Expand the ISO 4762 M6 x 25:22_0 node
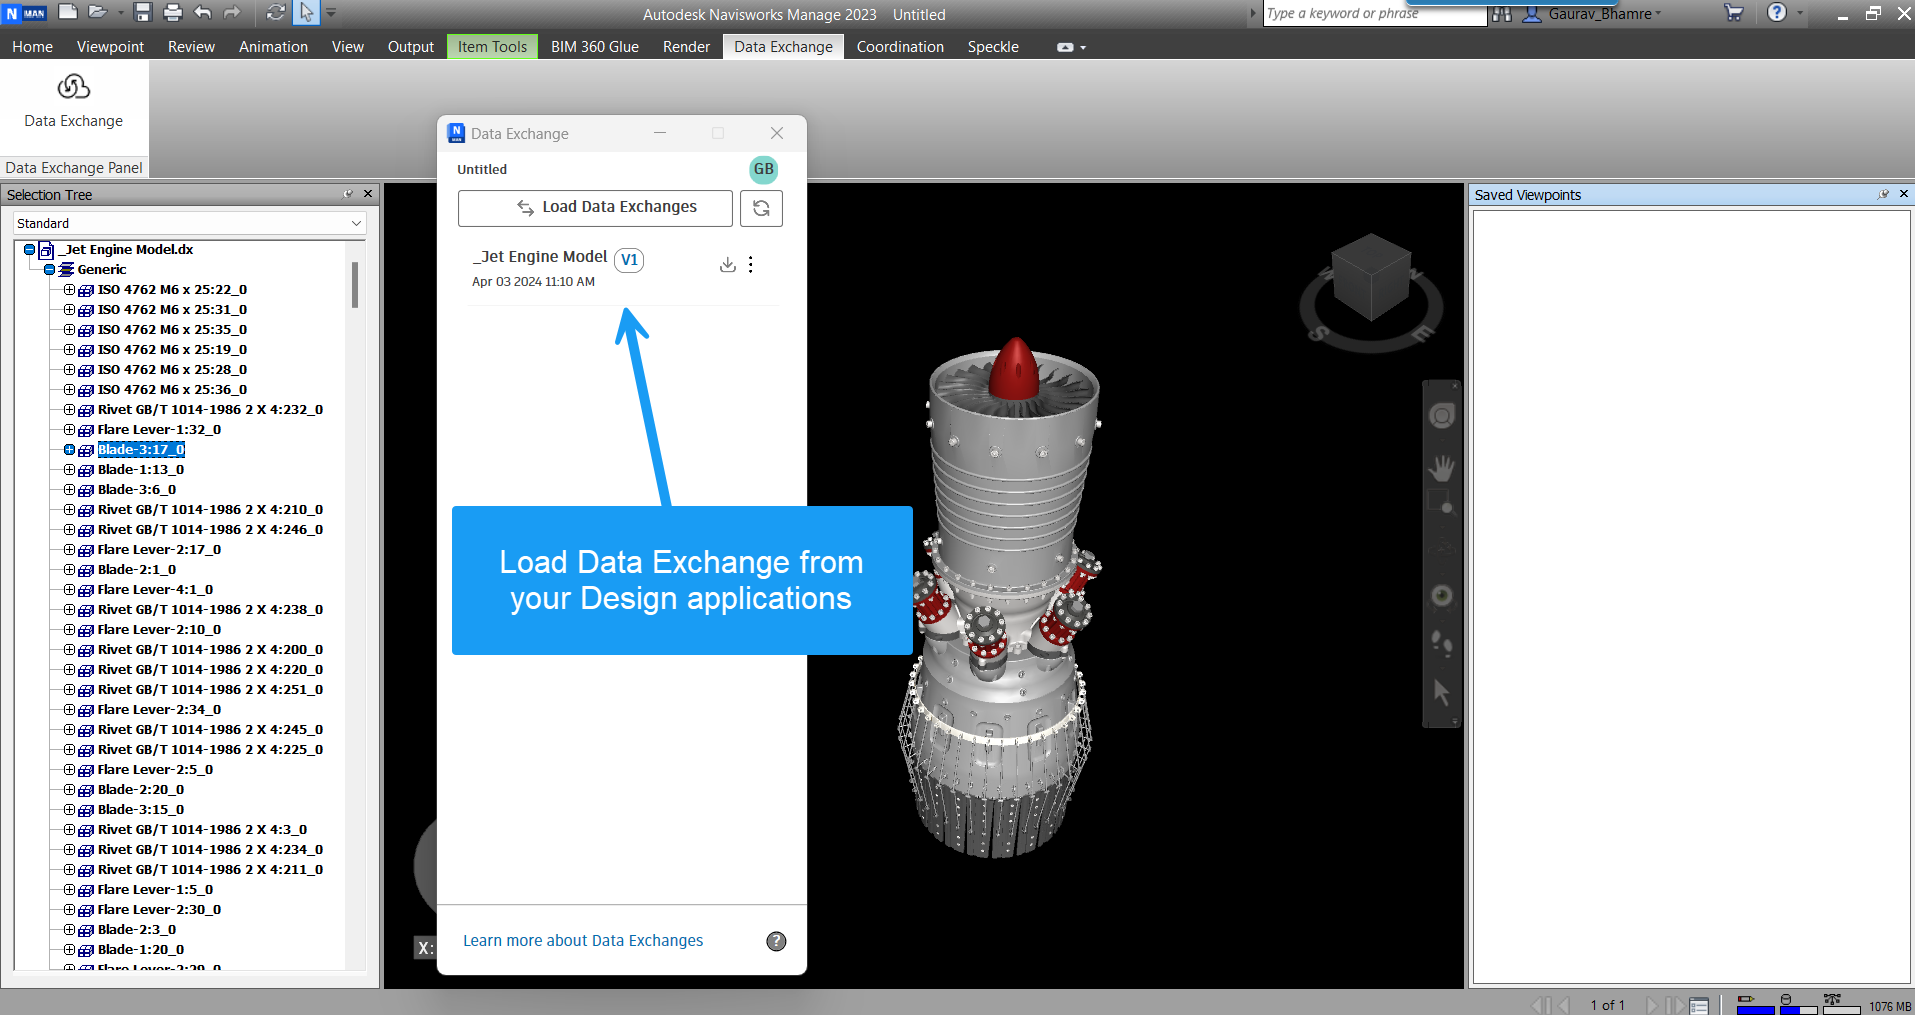This screenshot has height=1015, width=1915. coord(69,290)
